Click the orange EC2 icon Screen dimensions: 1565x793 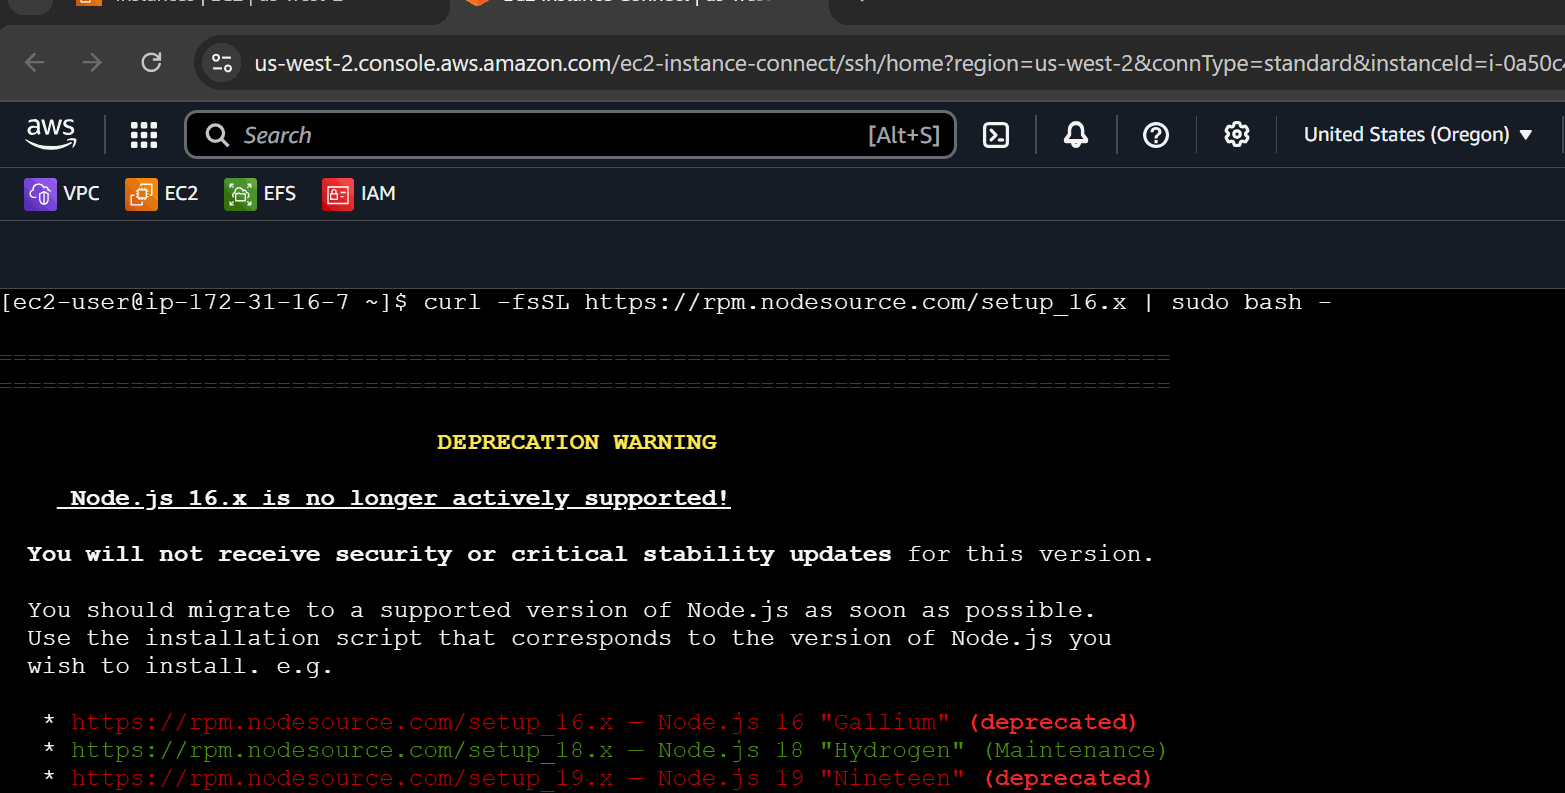point(141,194)
